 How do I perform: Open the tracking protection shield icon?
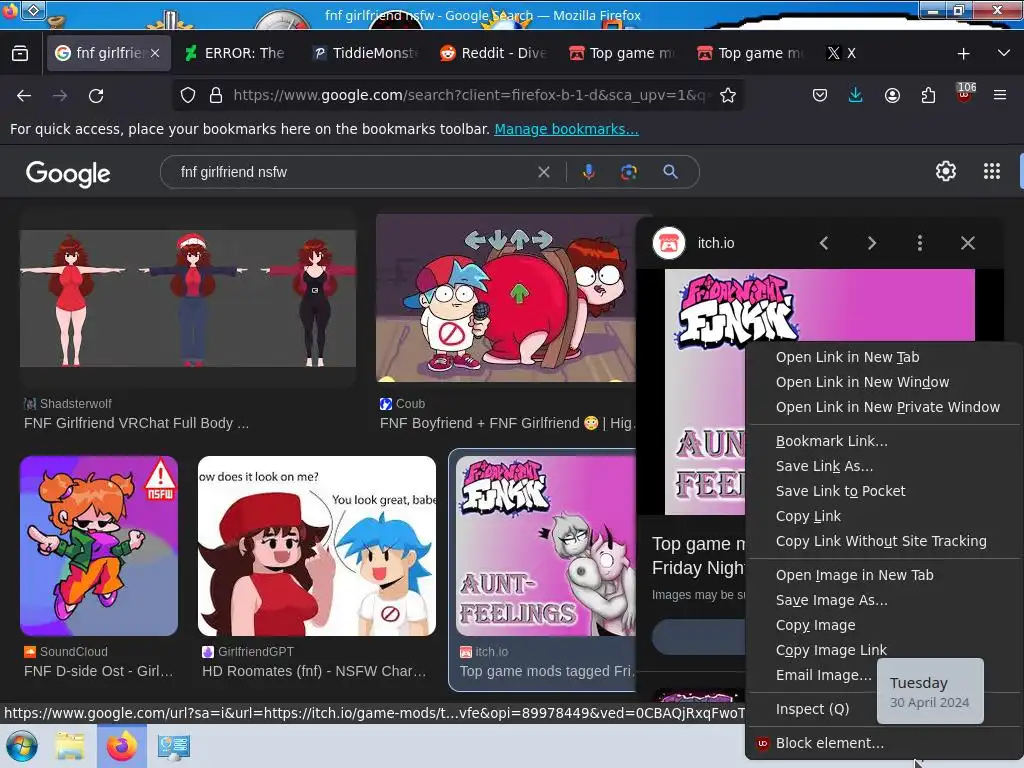[x=188, y=95]
